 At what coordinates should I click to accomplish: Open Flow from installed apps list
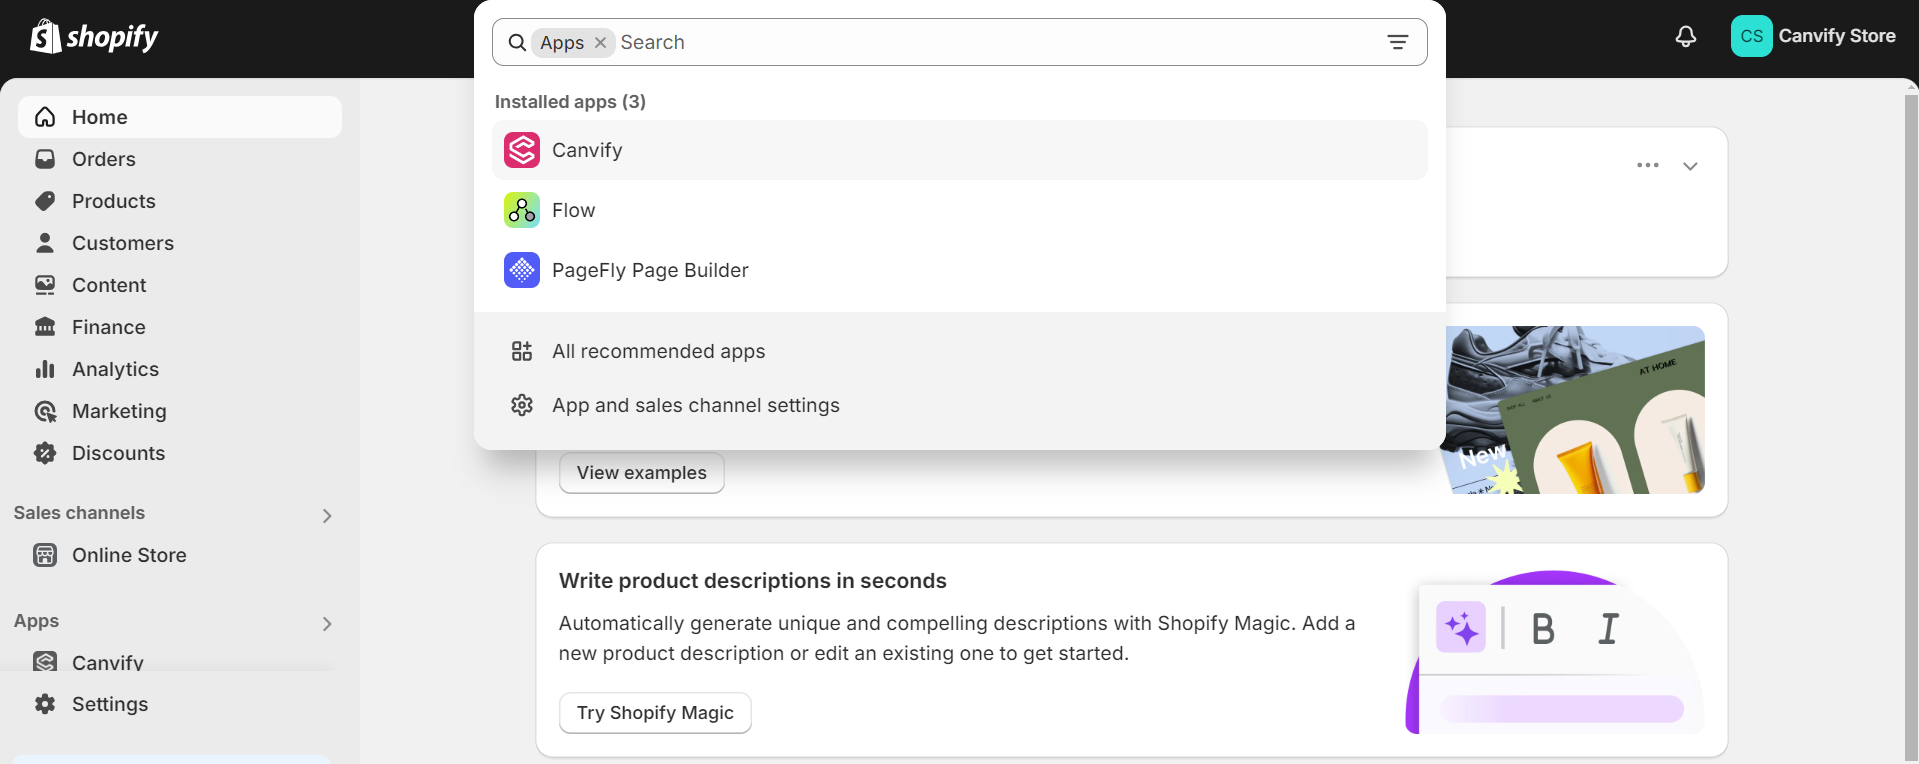tap(959, 210)
